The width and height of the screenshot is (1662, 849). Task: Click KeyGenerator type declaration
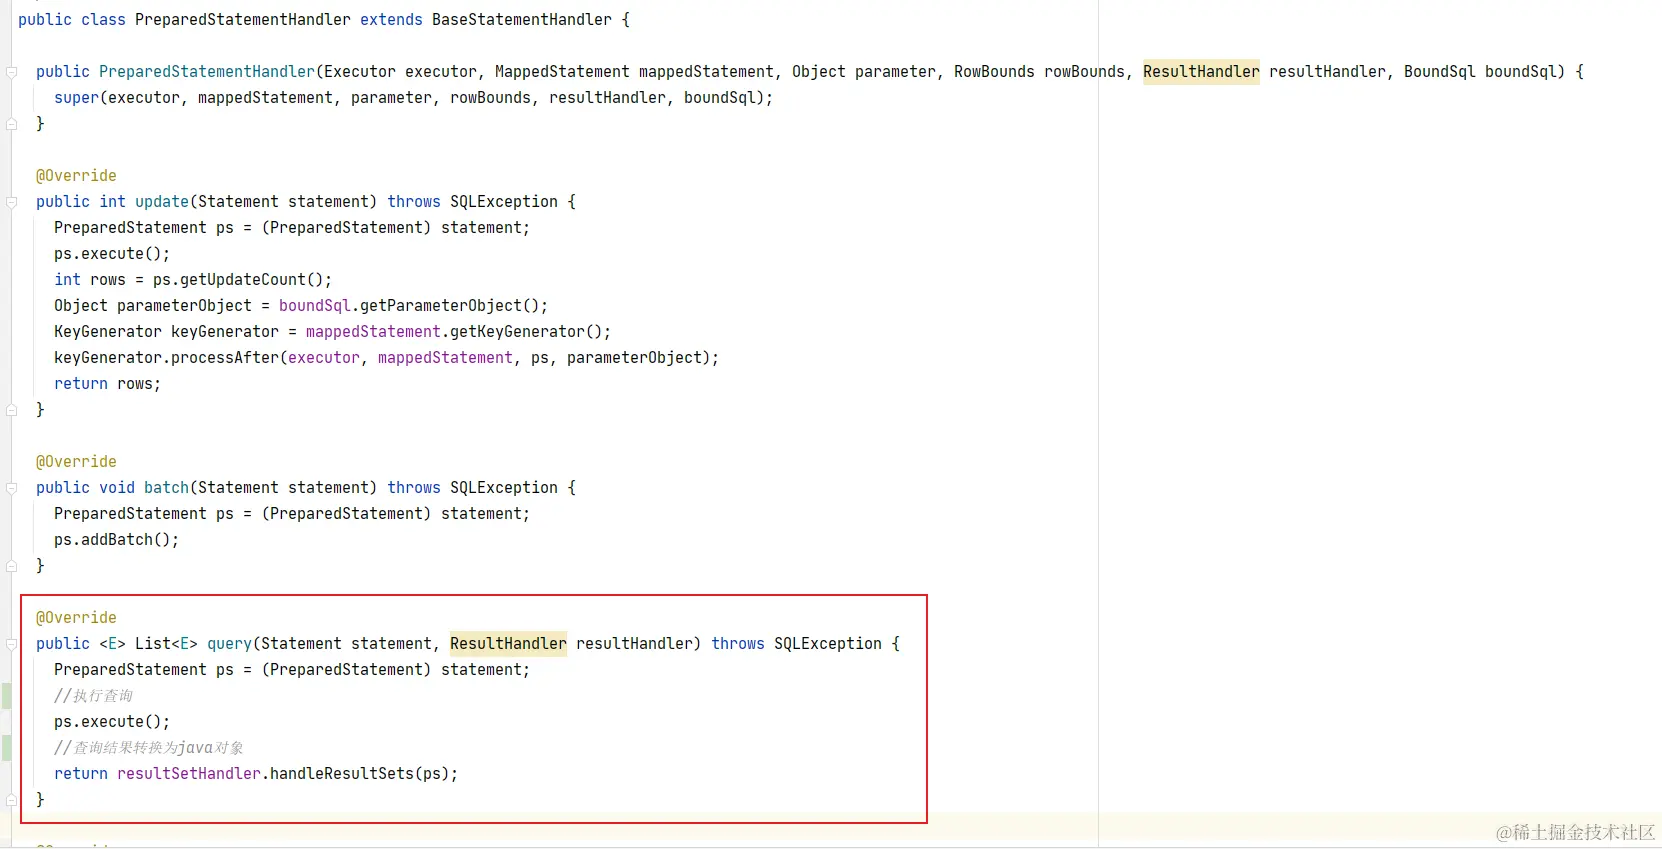[108, 332]
